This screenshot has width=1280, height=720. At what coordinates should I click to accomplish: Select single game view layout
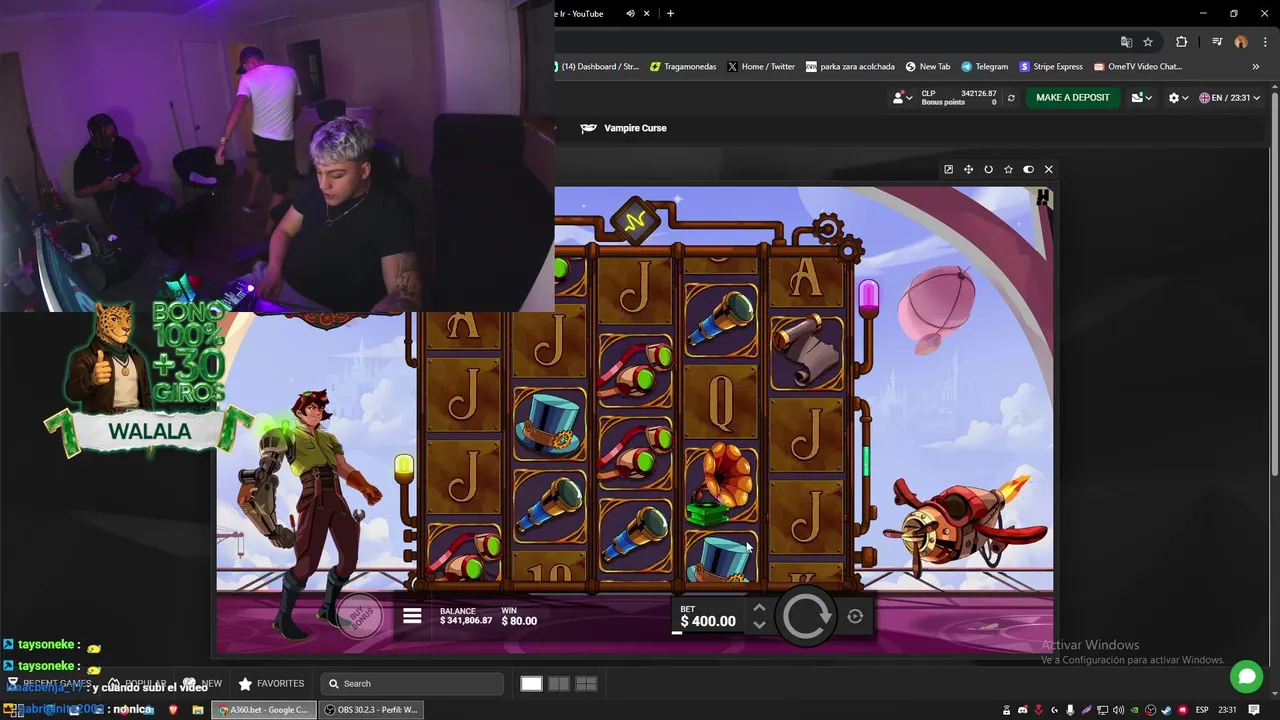pos(531,684)
